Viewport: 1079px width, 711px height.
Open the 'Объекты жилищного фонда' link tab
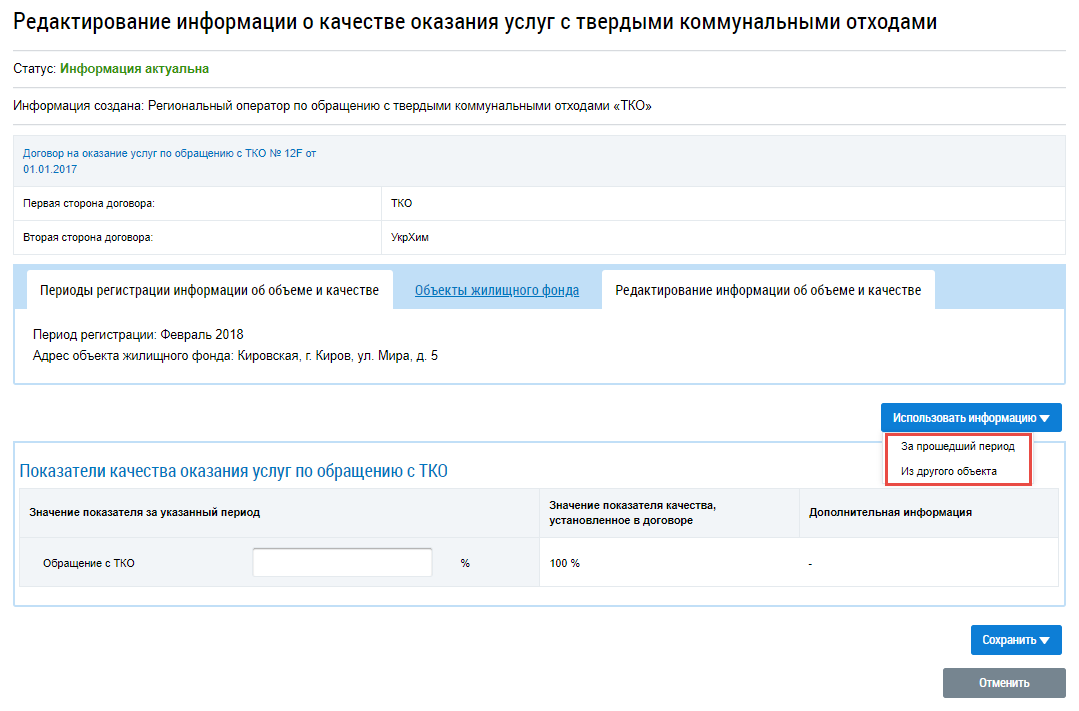pos(497,291)
